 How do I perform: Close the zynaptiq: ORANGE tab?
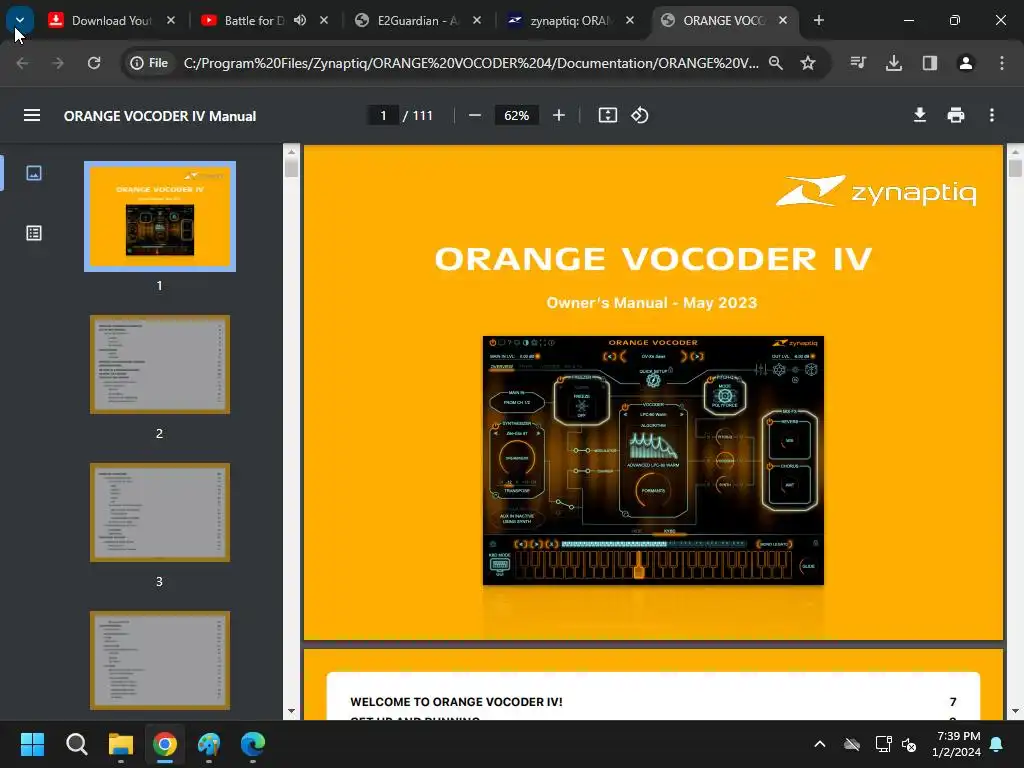point(630,20)
